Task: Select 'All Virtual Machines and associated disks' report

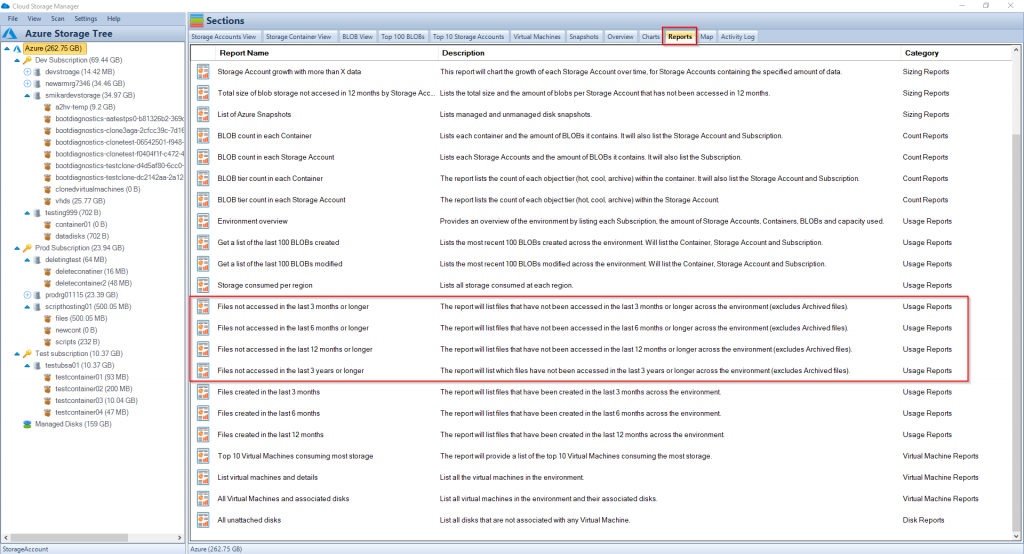Action: tap(283, 498)
